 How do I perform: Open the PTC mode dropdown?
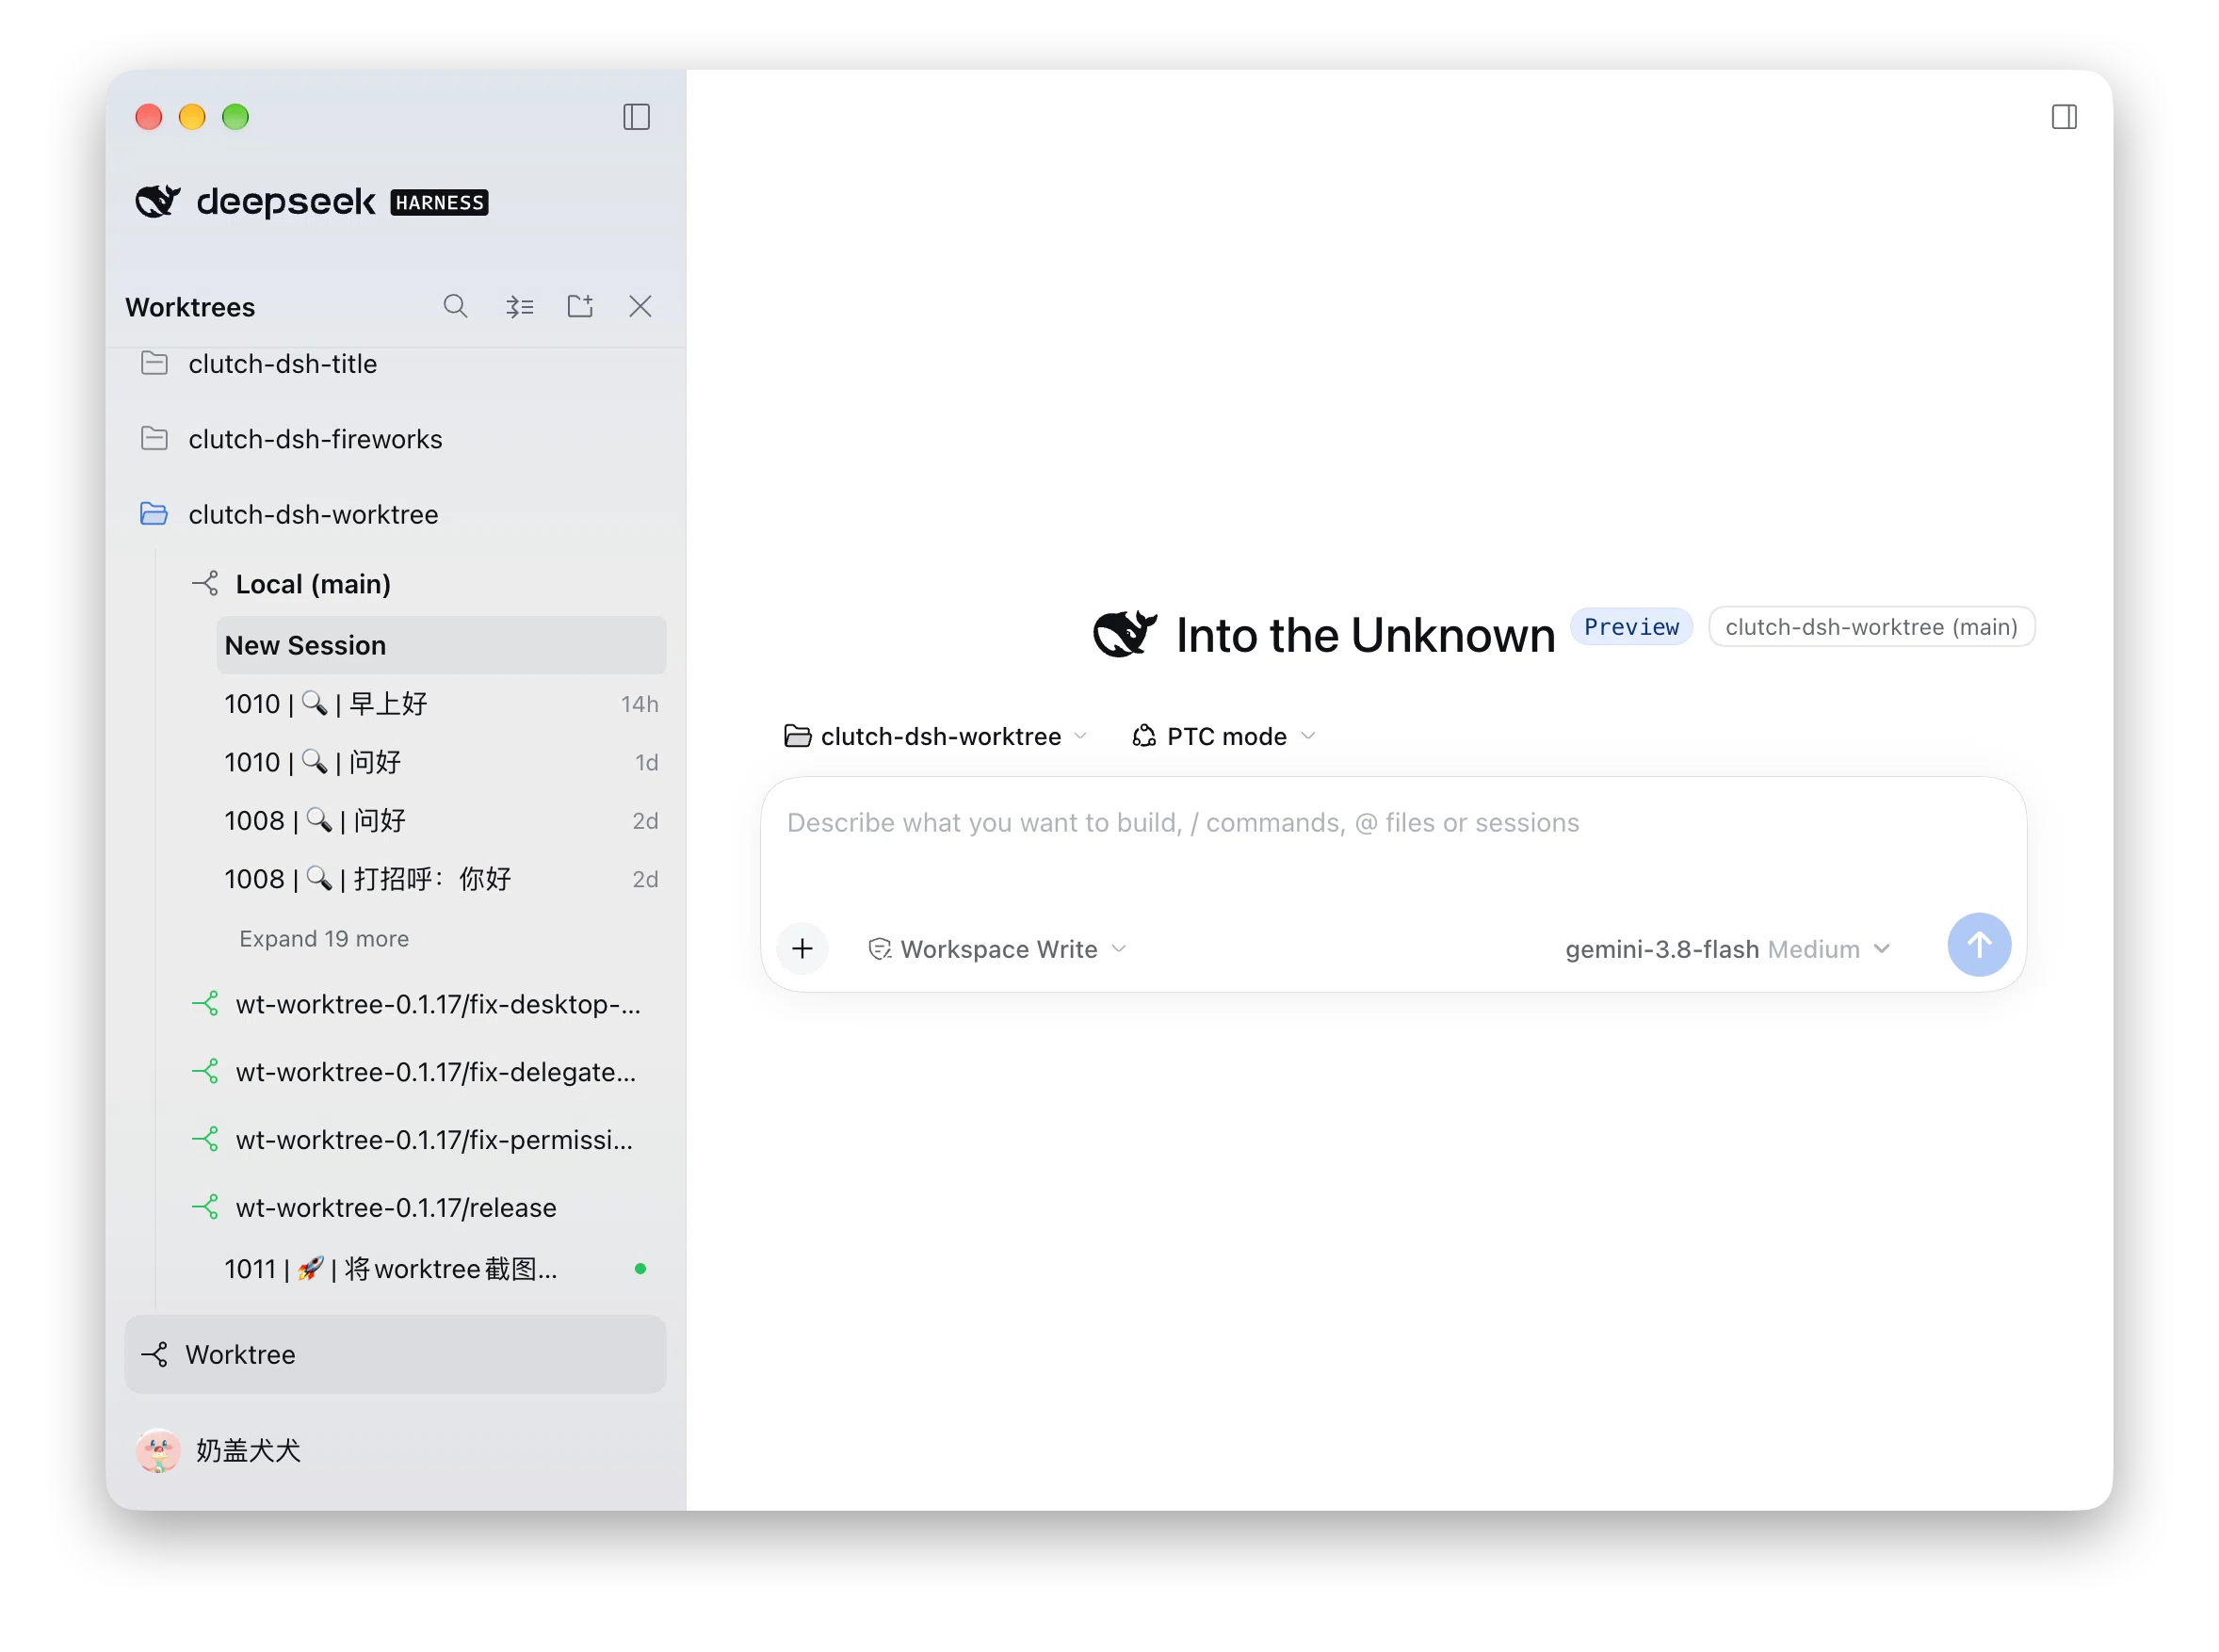tap(1223, 736)
